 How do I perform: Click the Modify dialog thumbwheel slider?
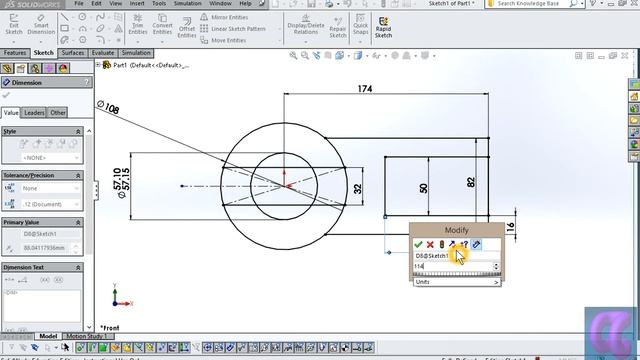(457, 274)
